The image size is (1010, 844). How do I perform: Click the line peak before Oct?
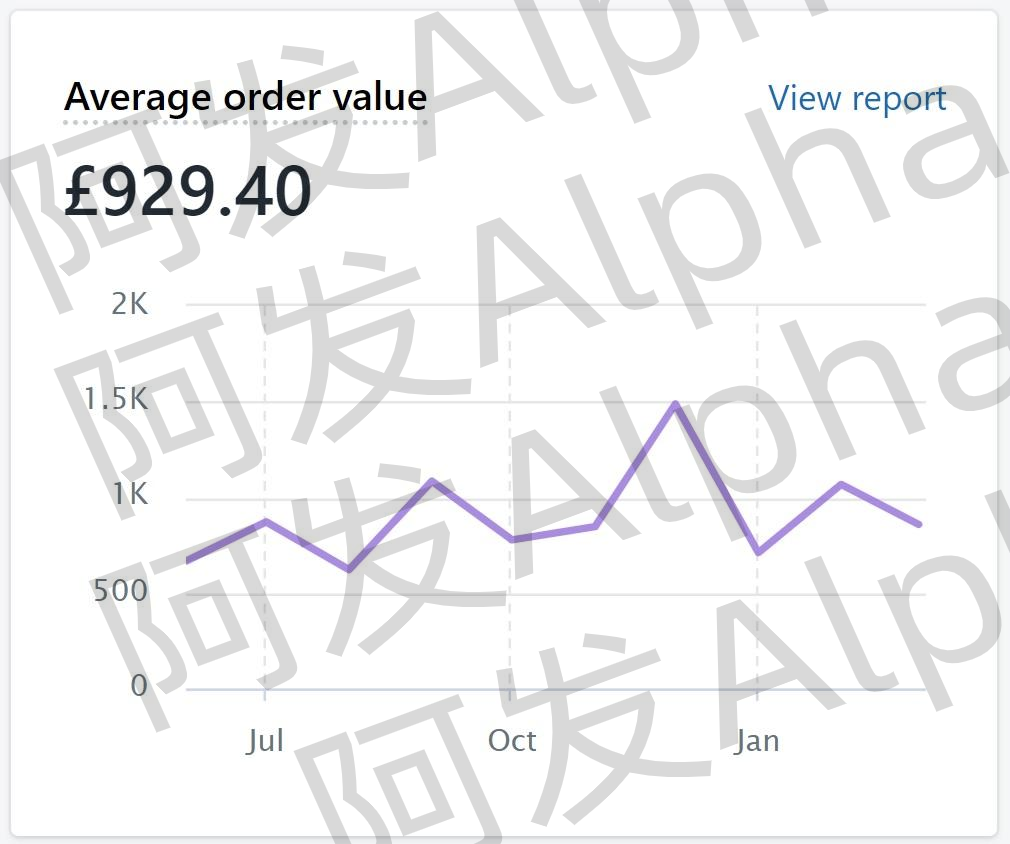coord(432,481)
